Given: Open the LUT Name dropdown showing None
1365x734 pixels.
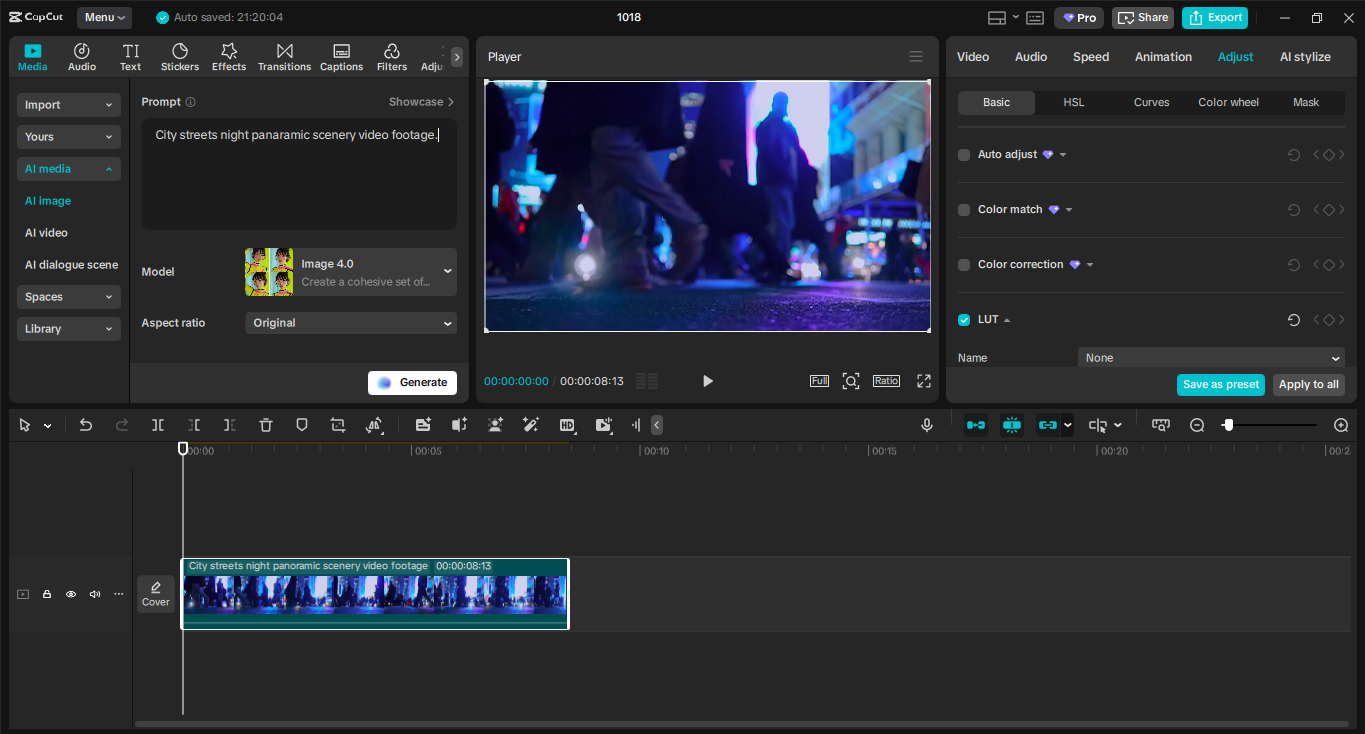Looking at the screenshot, I should pyautogui.click(x=1210, y=357).
